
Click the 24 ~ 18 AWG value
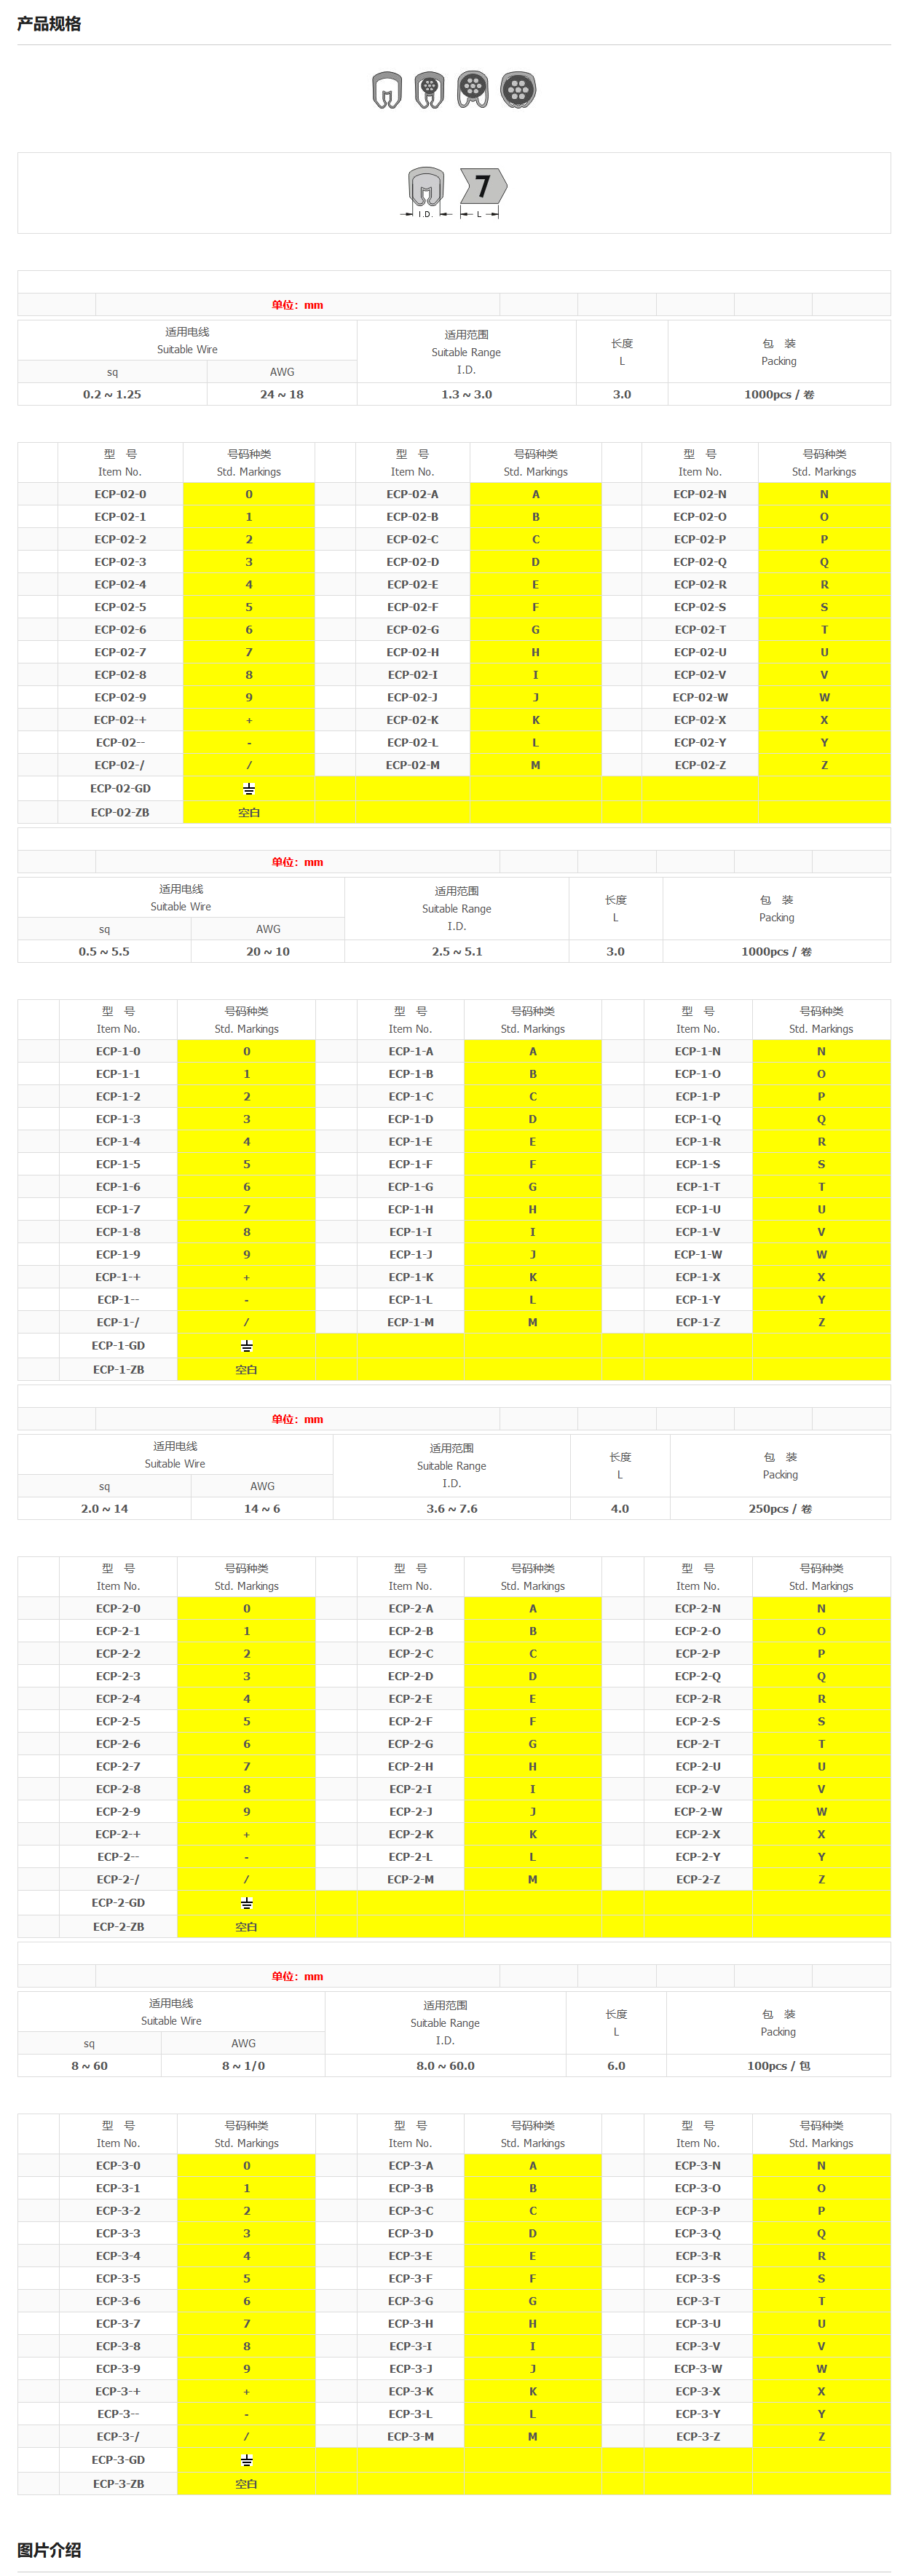282,394
